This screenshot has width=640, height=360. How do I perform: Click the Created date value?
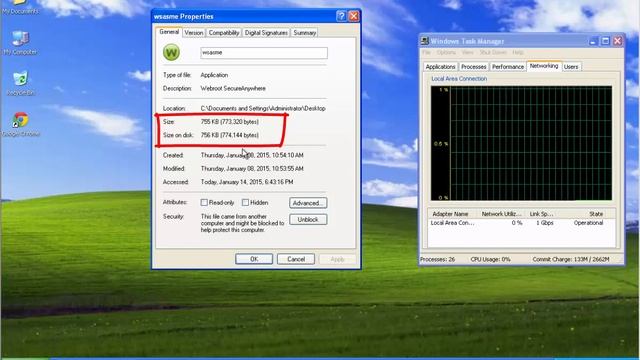coord(252,156)
